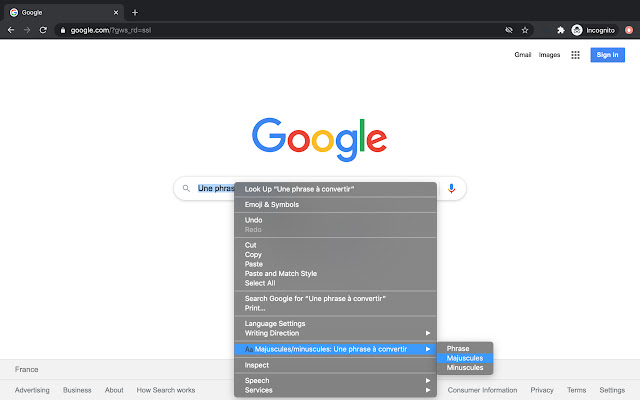Open the Extensions puzzle icon
The image size is (640, 400).
pos(561,30)
